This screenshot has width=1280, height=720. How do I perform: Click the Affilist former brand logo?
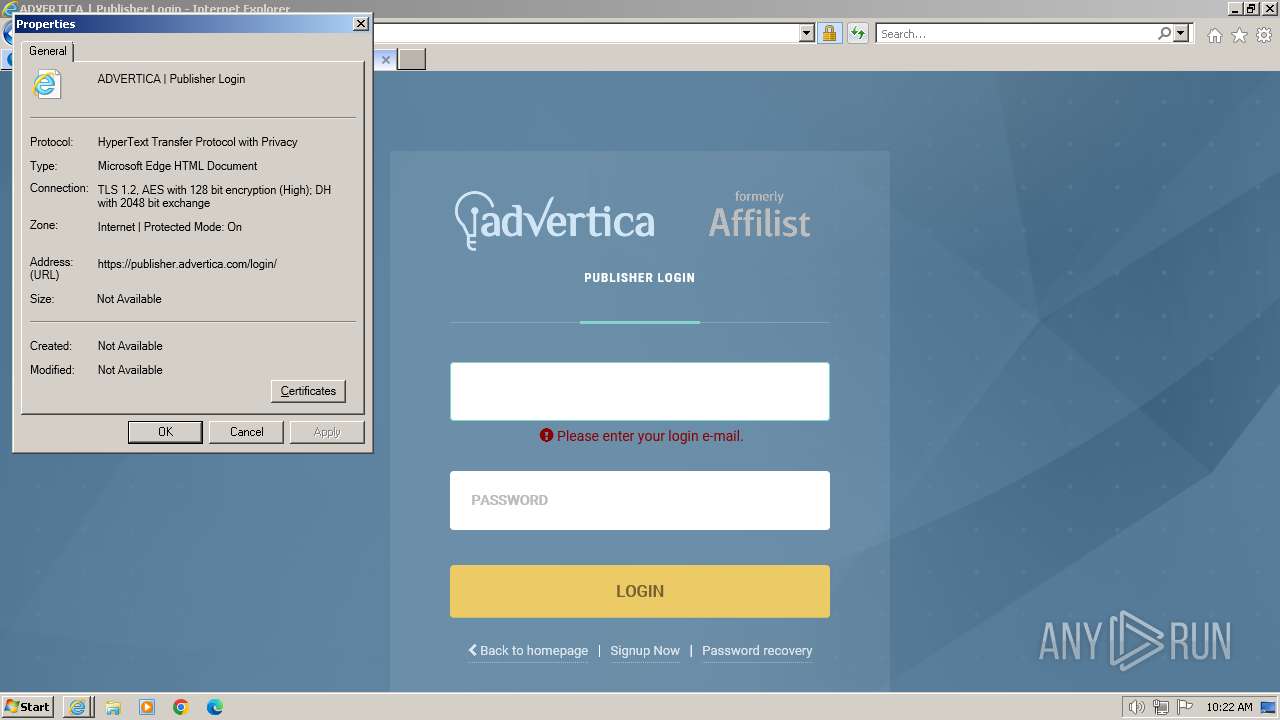[760, 215]
